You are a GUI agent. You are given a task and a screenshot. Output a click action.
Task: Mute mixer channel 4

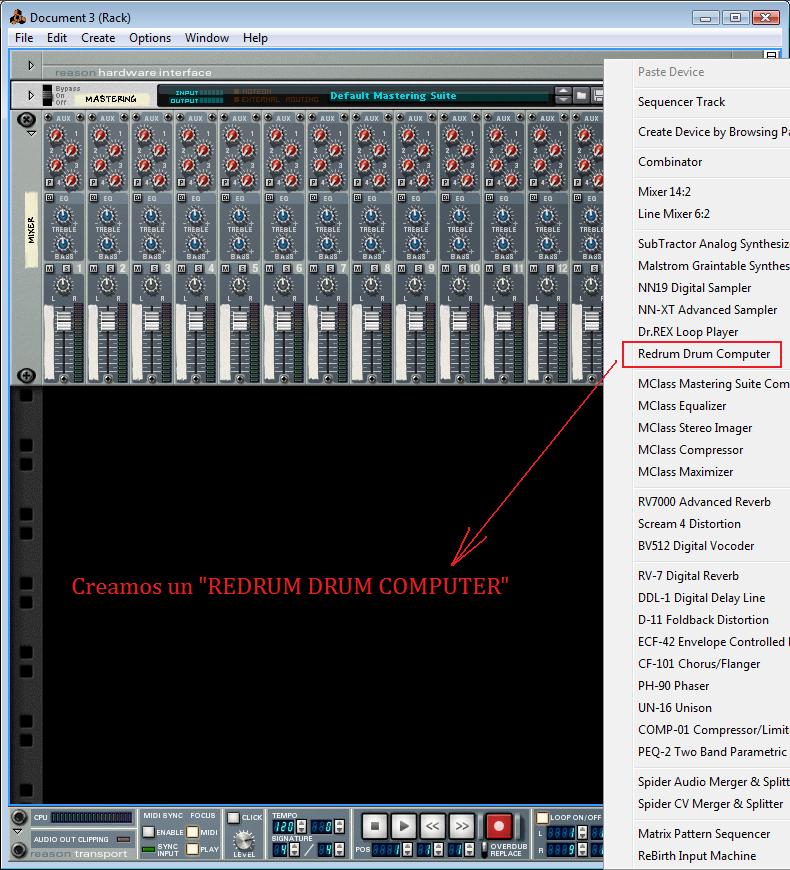click(x=181, y=268)
